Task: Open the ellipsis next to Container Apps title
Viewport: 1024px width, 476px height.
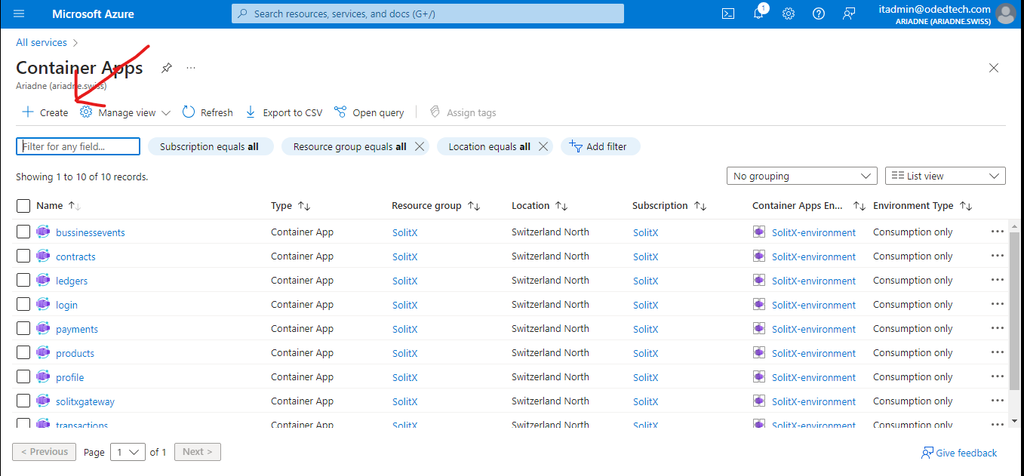Action: (x=191, y=68)
